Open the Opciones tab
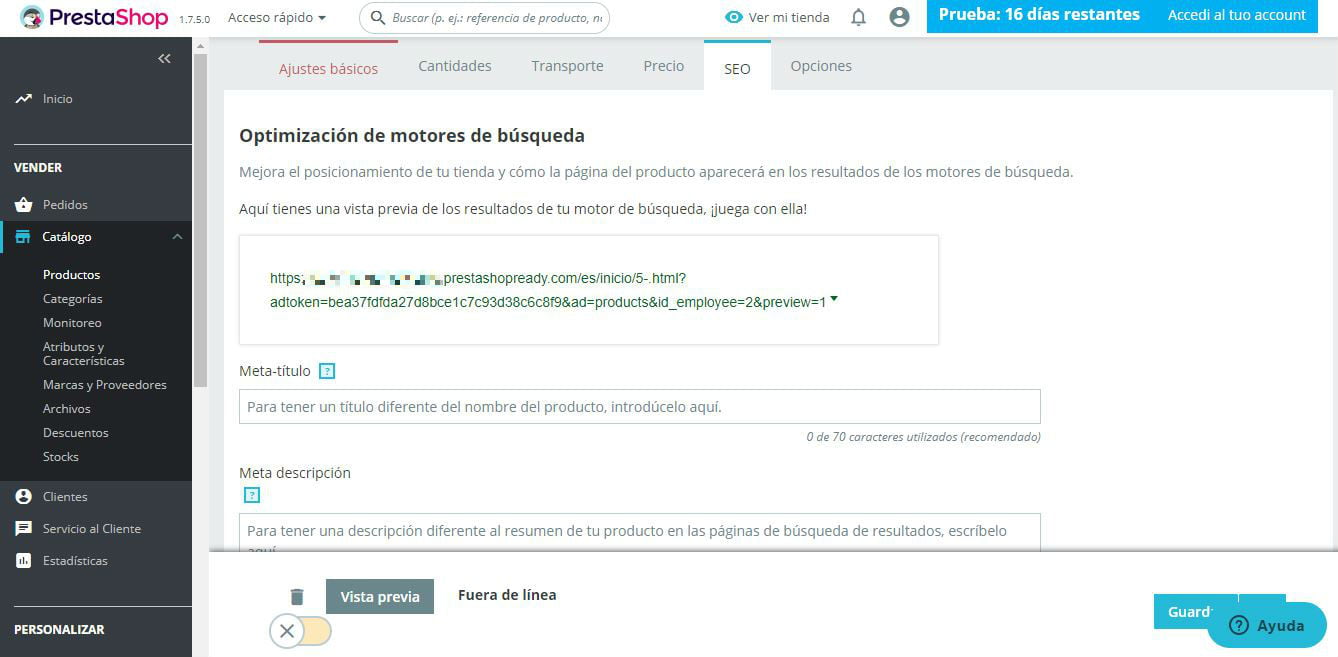The width and height of the screenshot is (1338, 657). click(820, 65)
